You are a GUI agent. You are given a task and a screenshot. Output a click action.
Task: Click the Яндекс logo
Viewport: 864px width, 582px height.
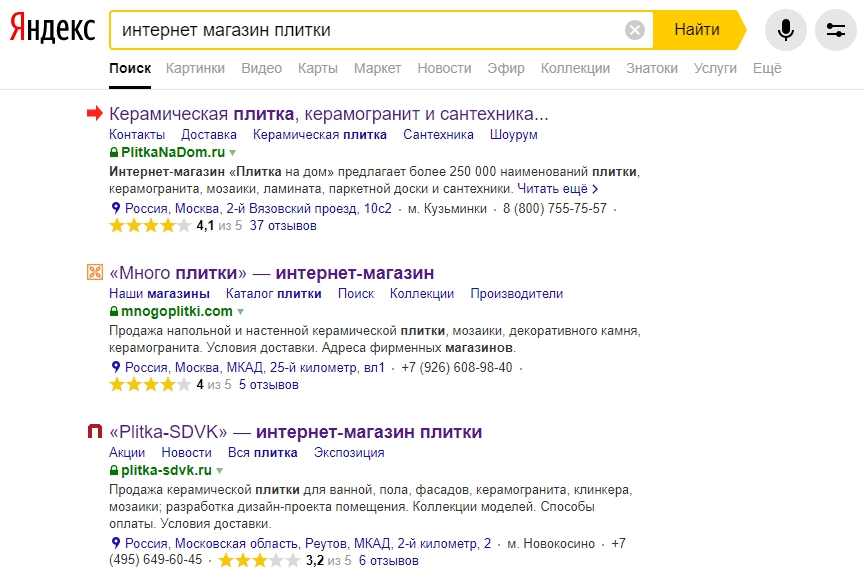52,28
